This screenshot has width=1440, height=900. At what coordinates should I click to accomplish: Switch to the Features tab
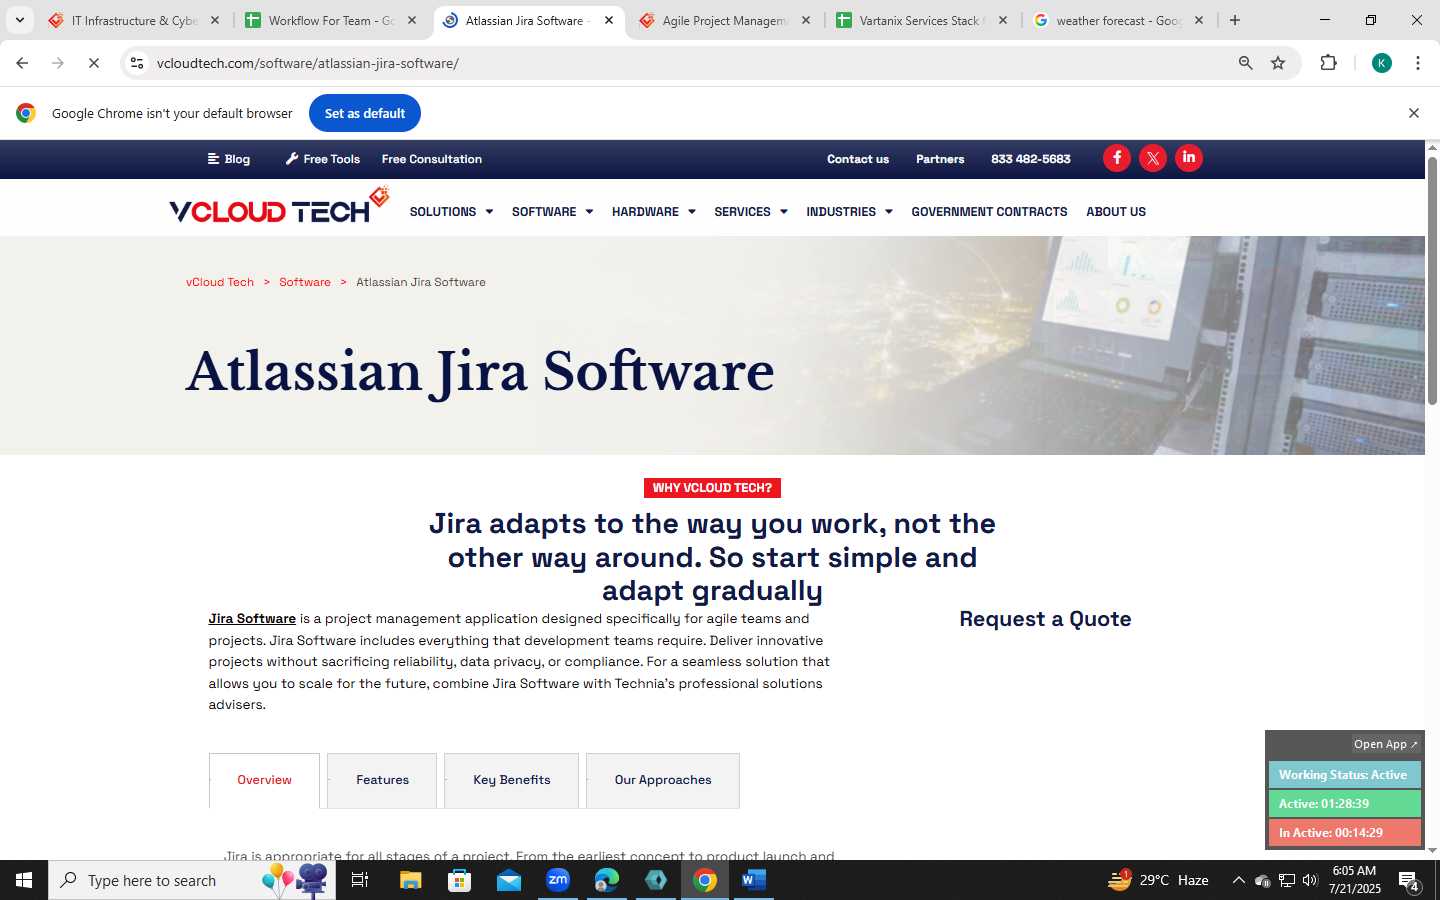point(382,780)
